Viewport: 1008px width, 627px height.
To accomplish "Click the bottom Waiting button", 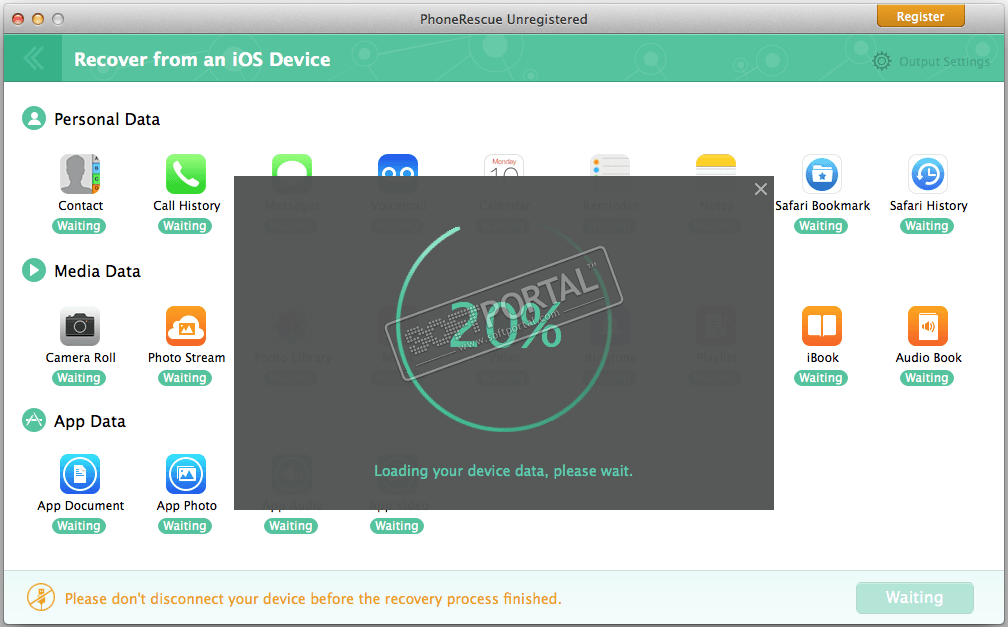I will point(914,597).
